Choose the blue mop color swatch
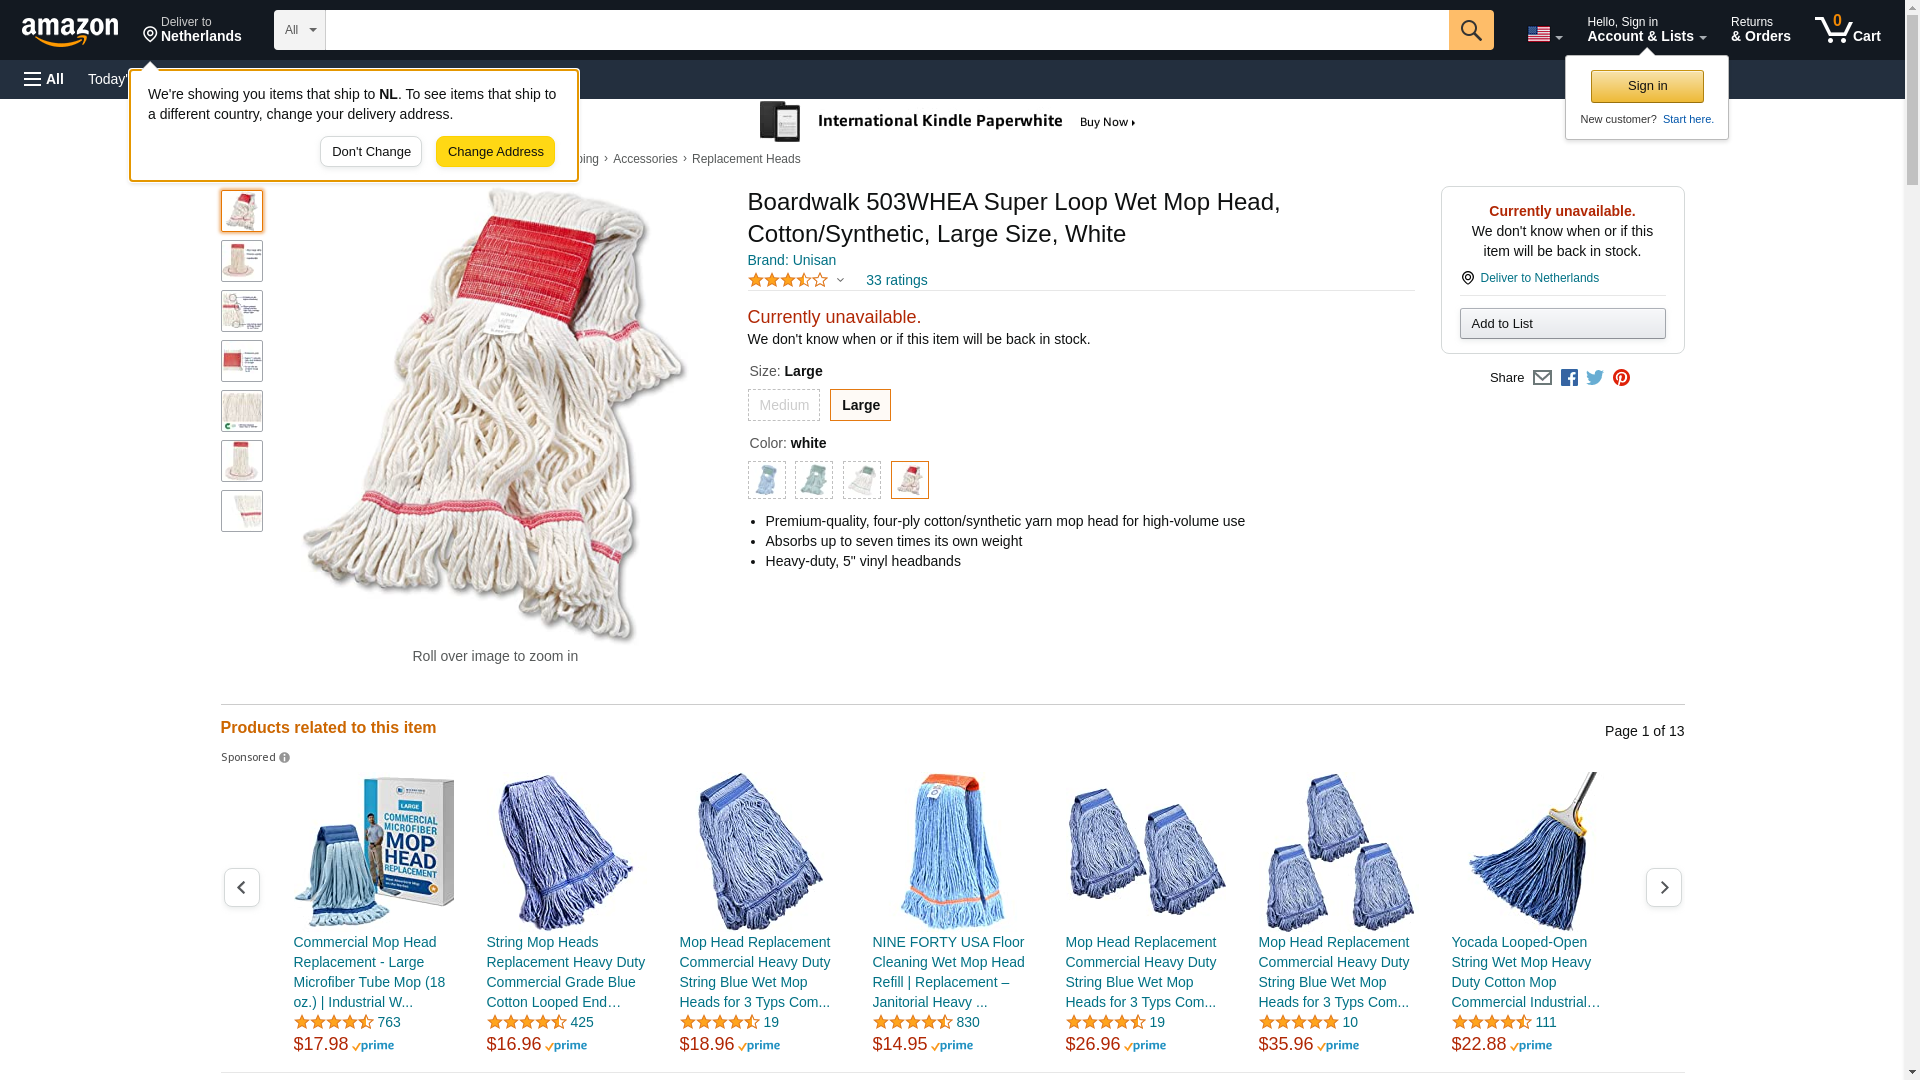Screen dimensions: 1920x1080 pos(766,480)
